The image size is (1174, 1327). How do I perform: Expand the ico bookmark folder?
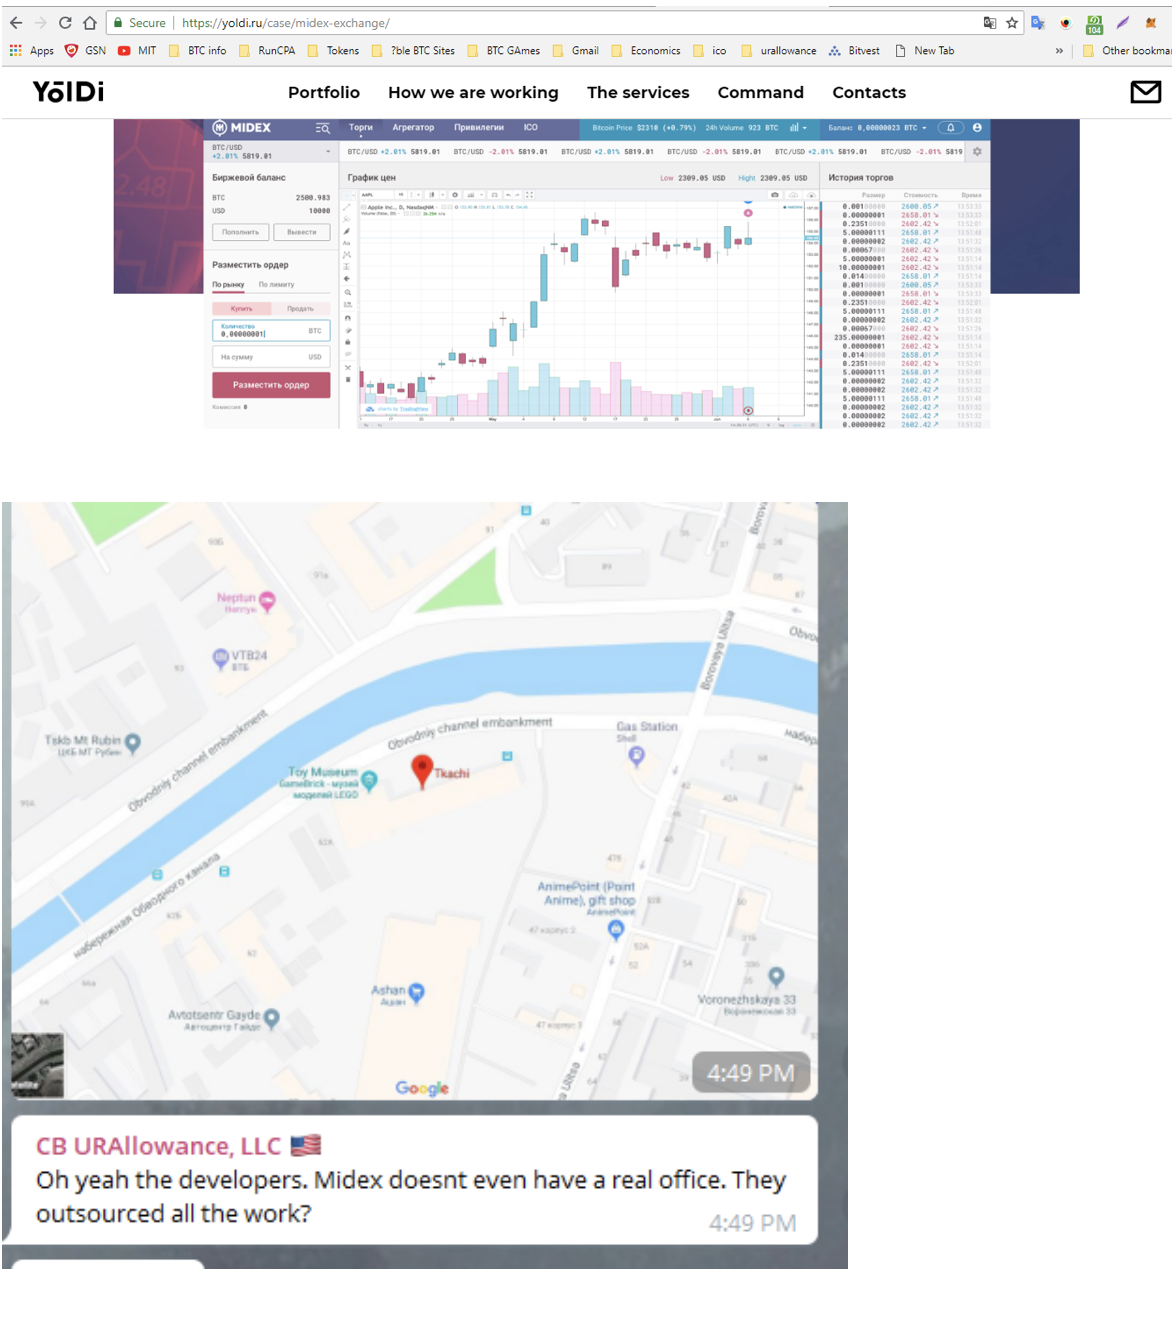[x=709, y=50]
